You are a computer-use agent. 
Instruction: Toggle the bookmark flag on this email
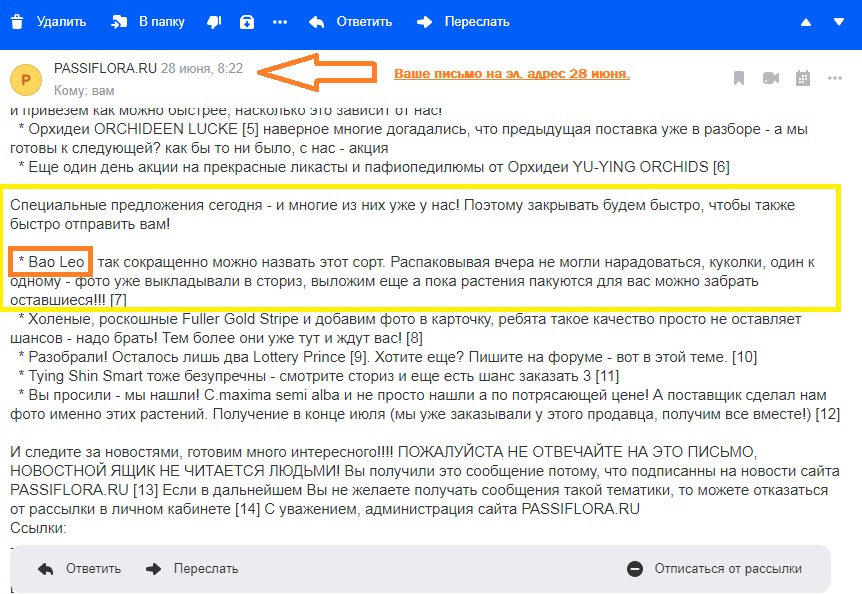click(739, 78)
